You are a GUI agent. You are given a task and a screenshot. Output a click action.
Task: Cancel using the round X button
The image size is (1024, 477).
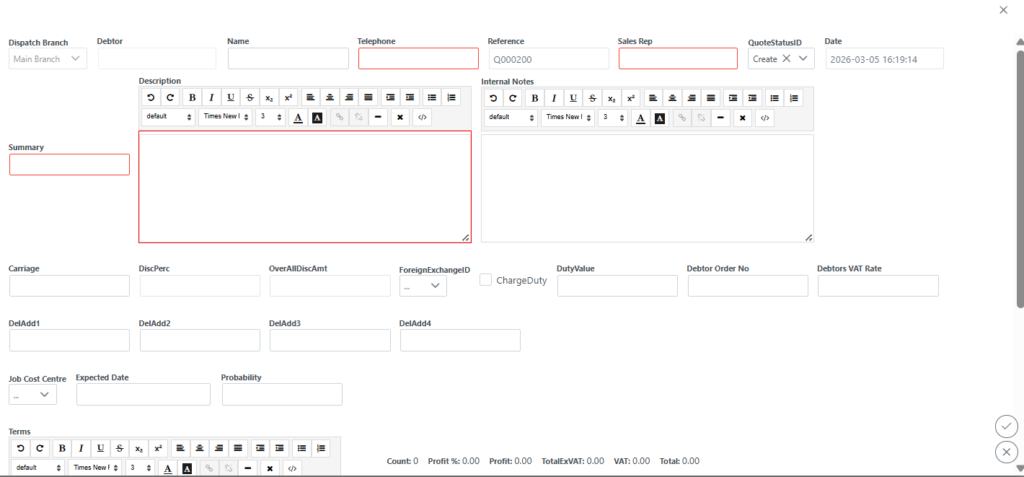[1006, 452]
